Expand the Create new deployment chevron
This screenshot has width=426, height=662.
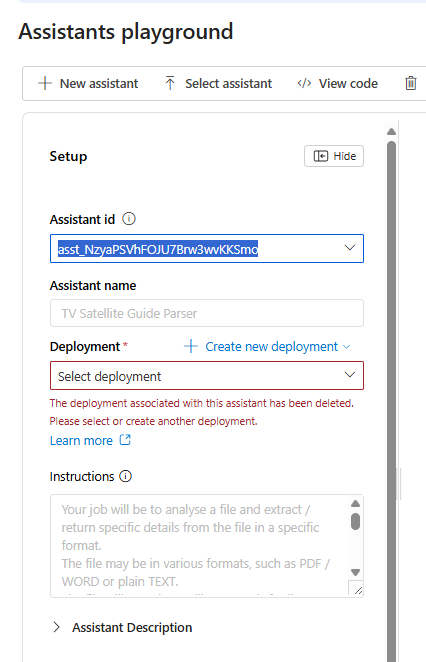tap(347, 347)
